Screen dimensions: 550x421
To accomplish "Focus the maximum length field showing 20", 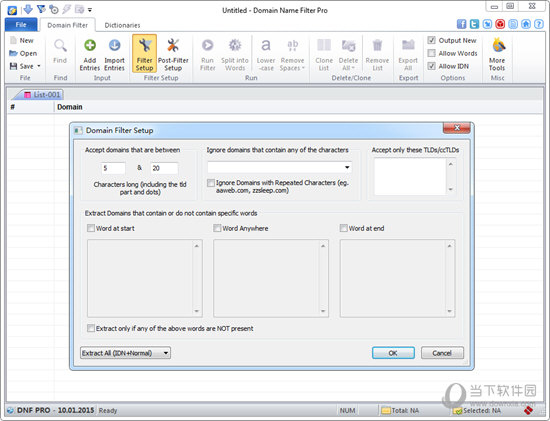I will point(164,168).
